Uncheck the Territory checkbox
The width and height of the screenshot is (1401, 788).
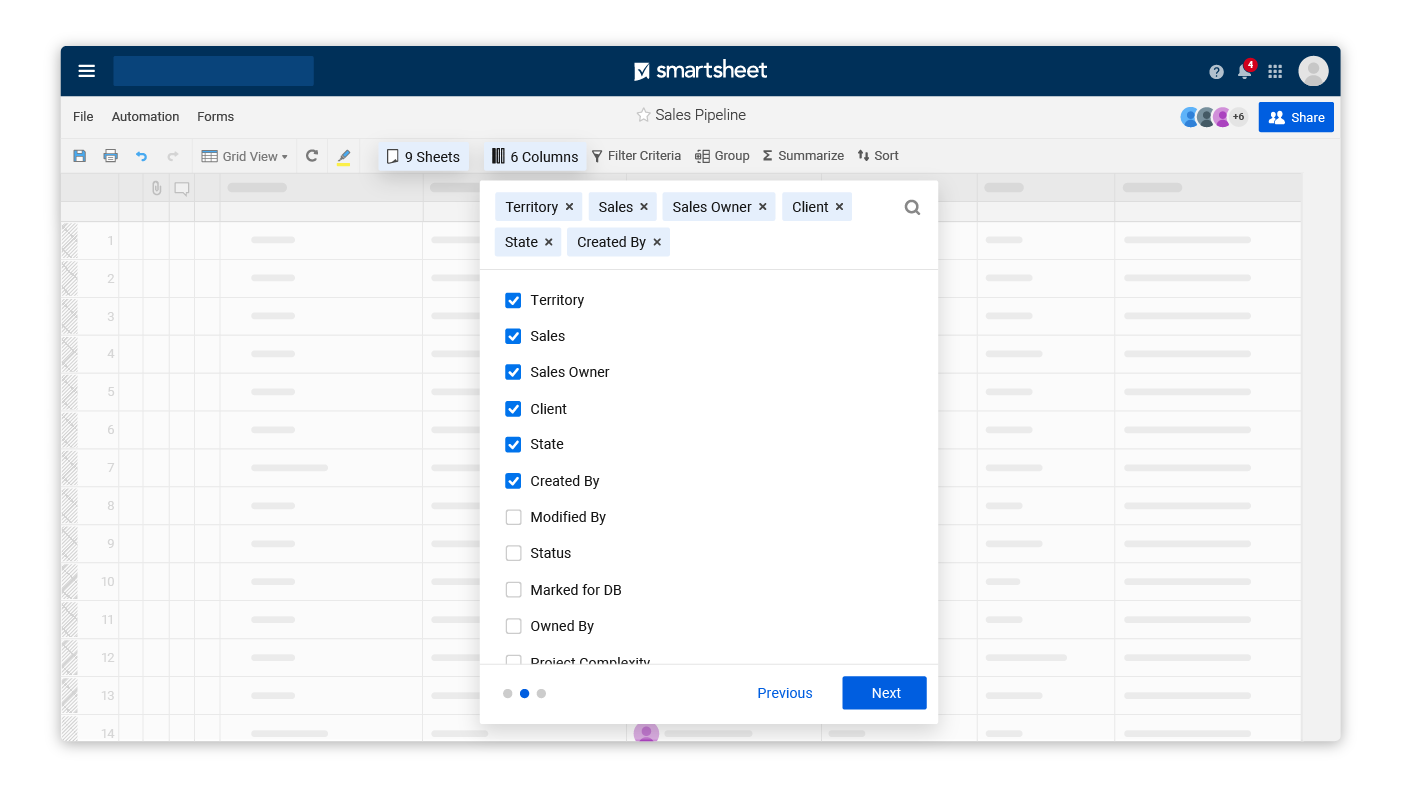coord(513,300)
